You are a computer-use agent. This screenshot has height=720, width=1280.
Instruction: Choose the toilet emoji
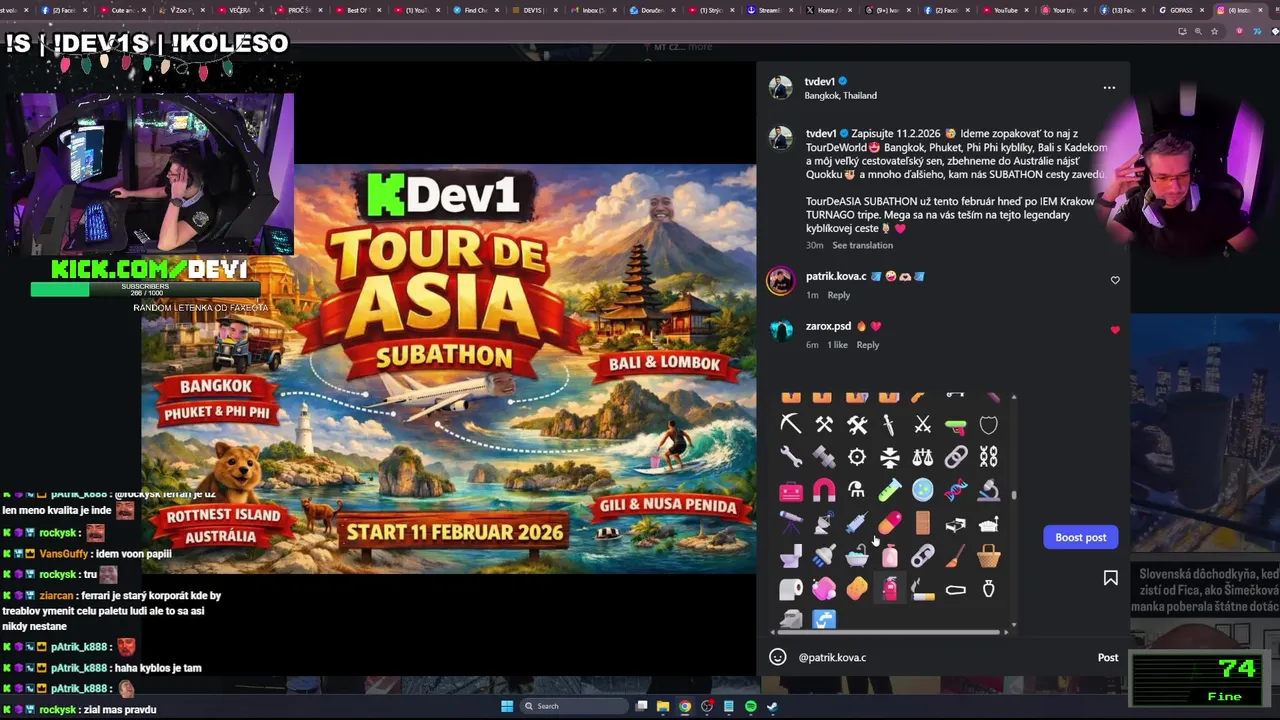791,556
